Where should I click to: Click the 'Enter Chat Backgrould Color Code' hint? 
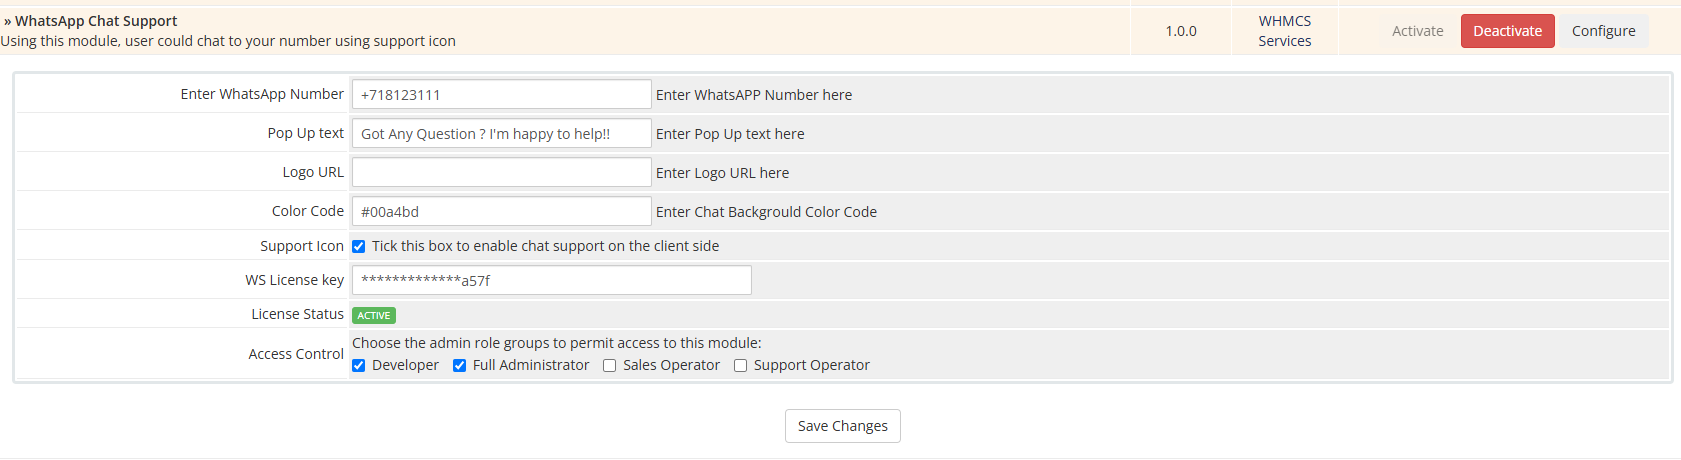click(766, 212)
